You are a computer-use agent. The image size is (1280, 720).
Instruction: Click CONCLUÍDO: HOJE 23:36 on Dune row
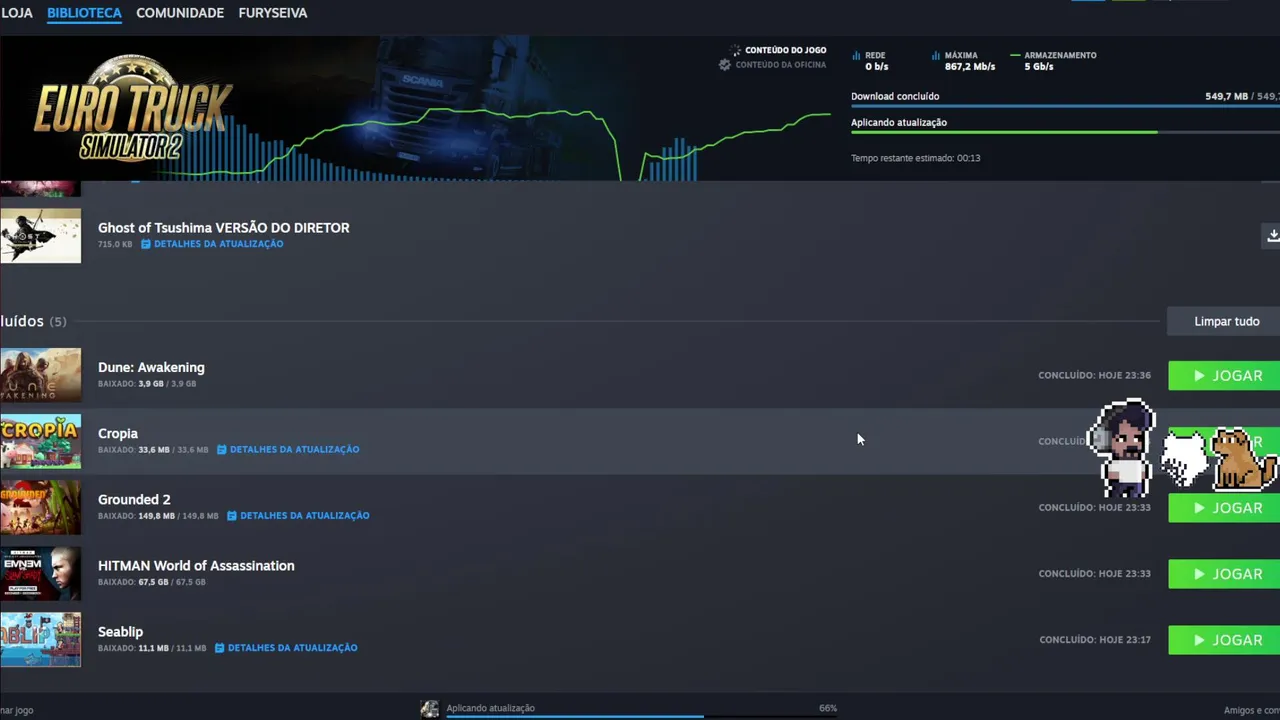pyautogui.click(x=1094, y=376)
